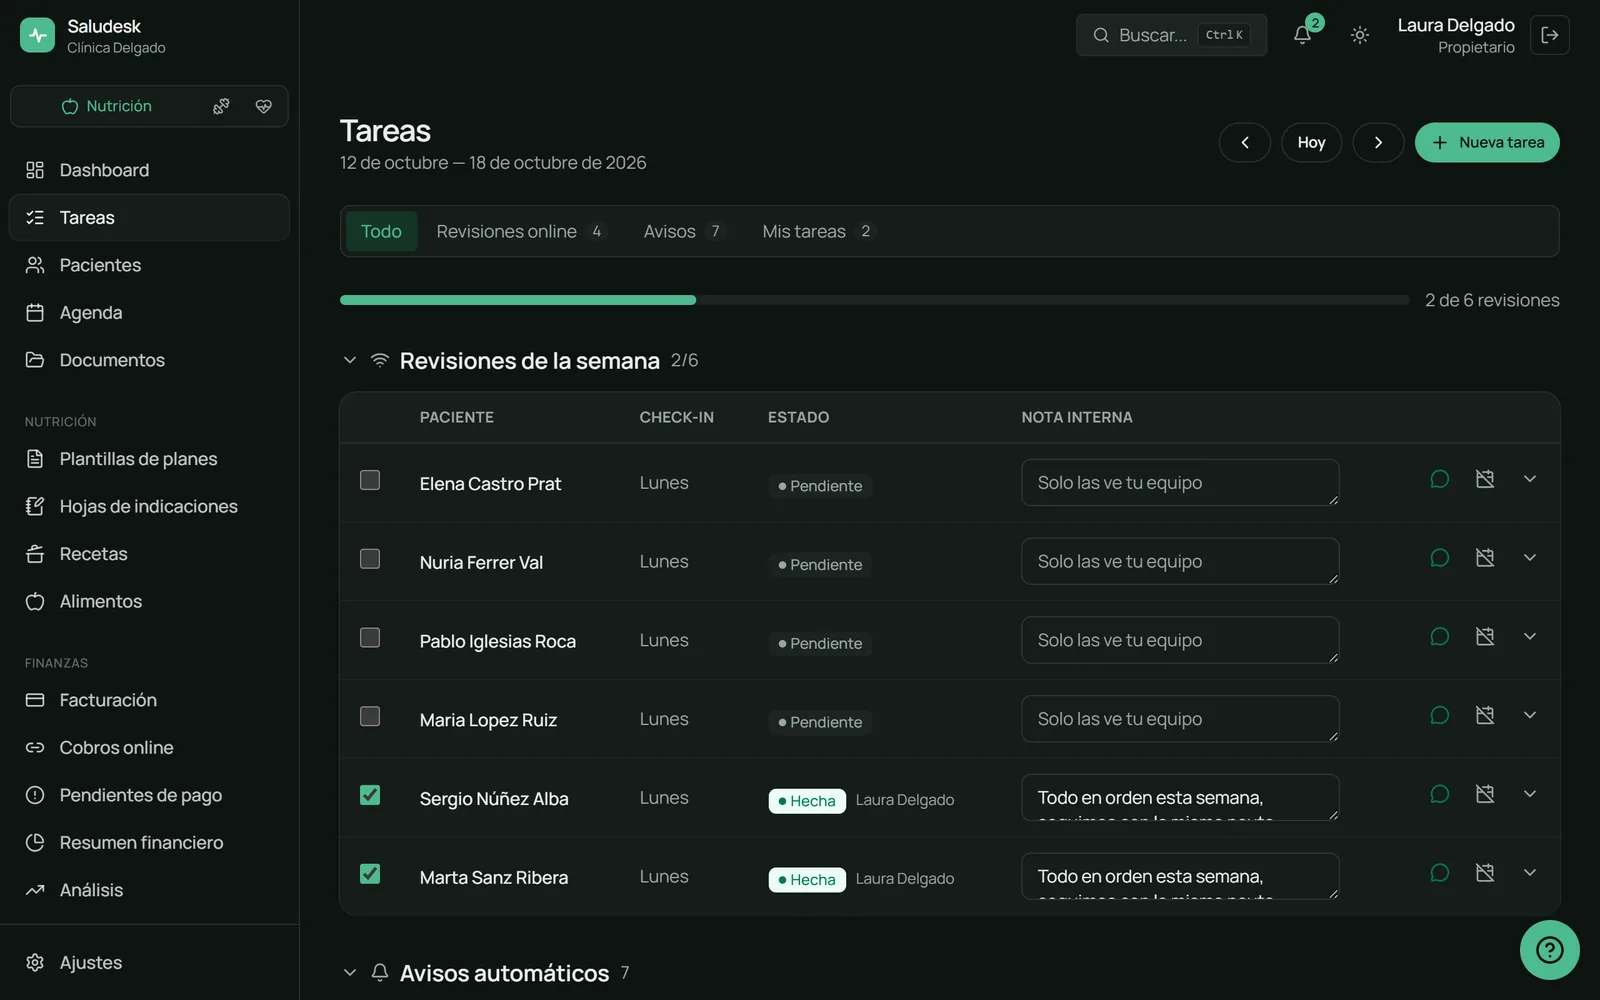Click calendar-off icon for Nuria Ferrer Val
The width and height of the screenshot is (1600, 1000).
[1485, 558]
